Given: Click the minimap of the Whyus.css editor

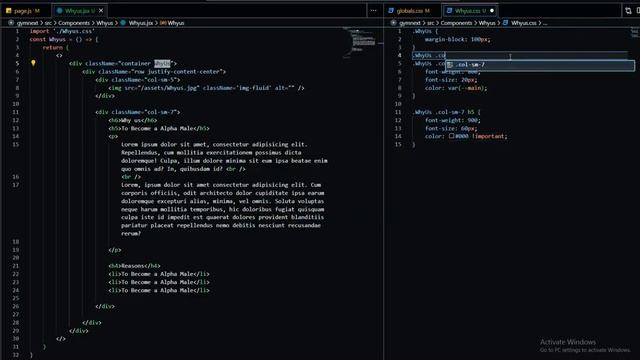Looking at the screenshot, I should [635, 33].
